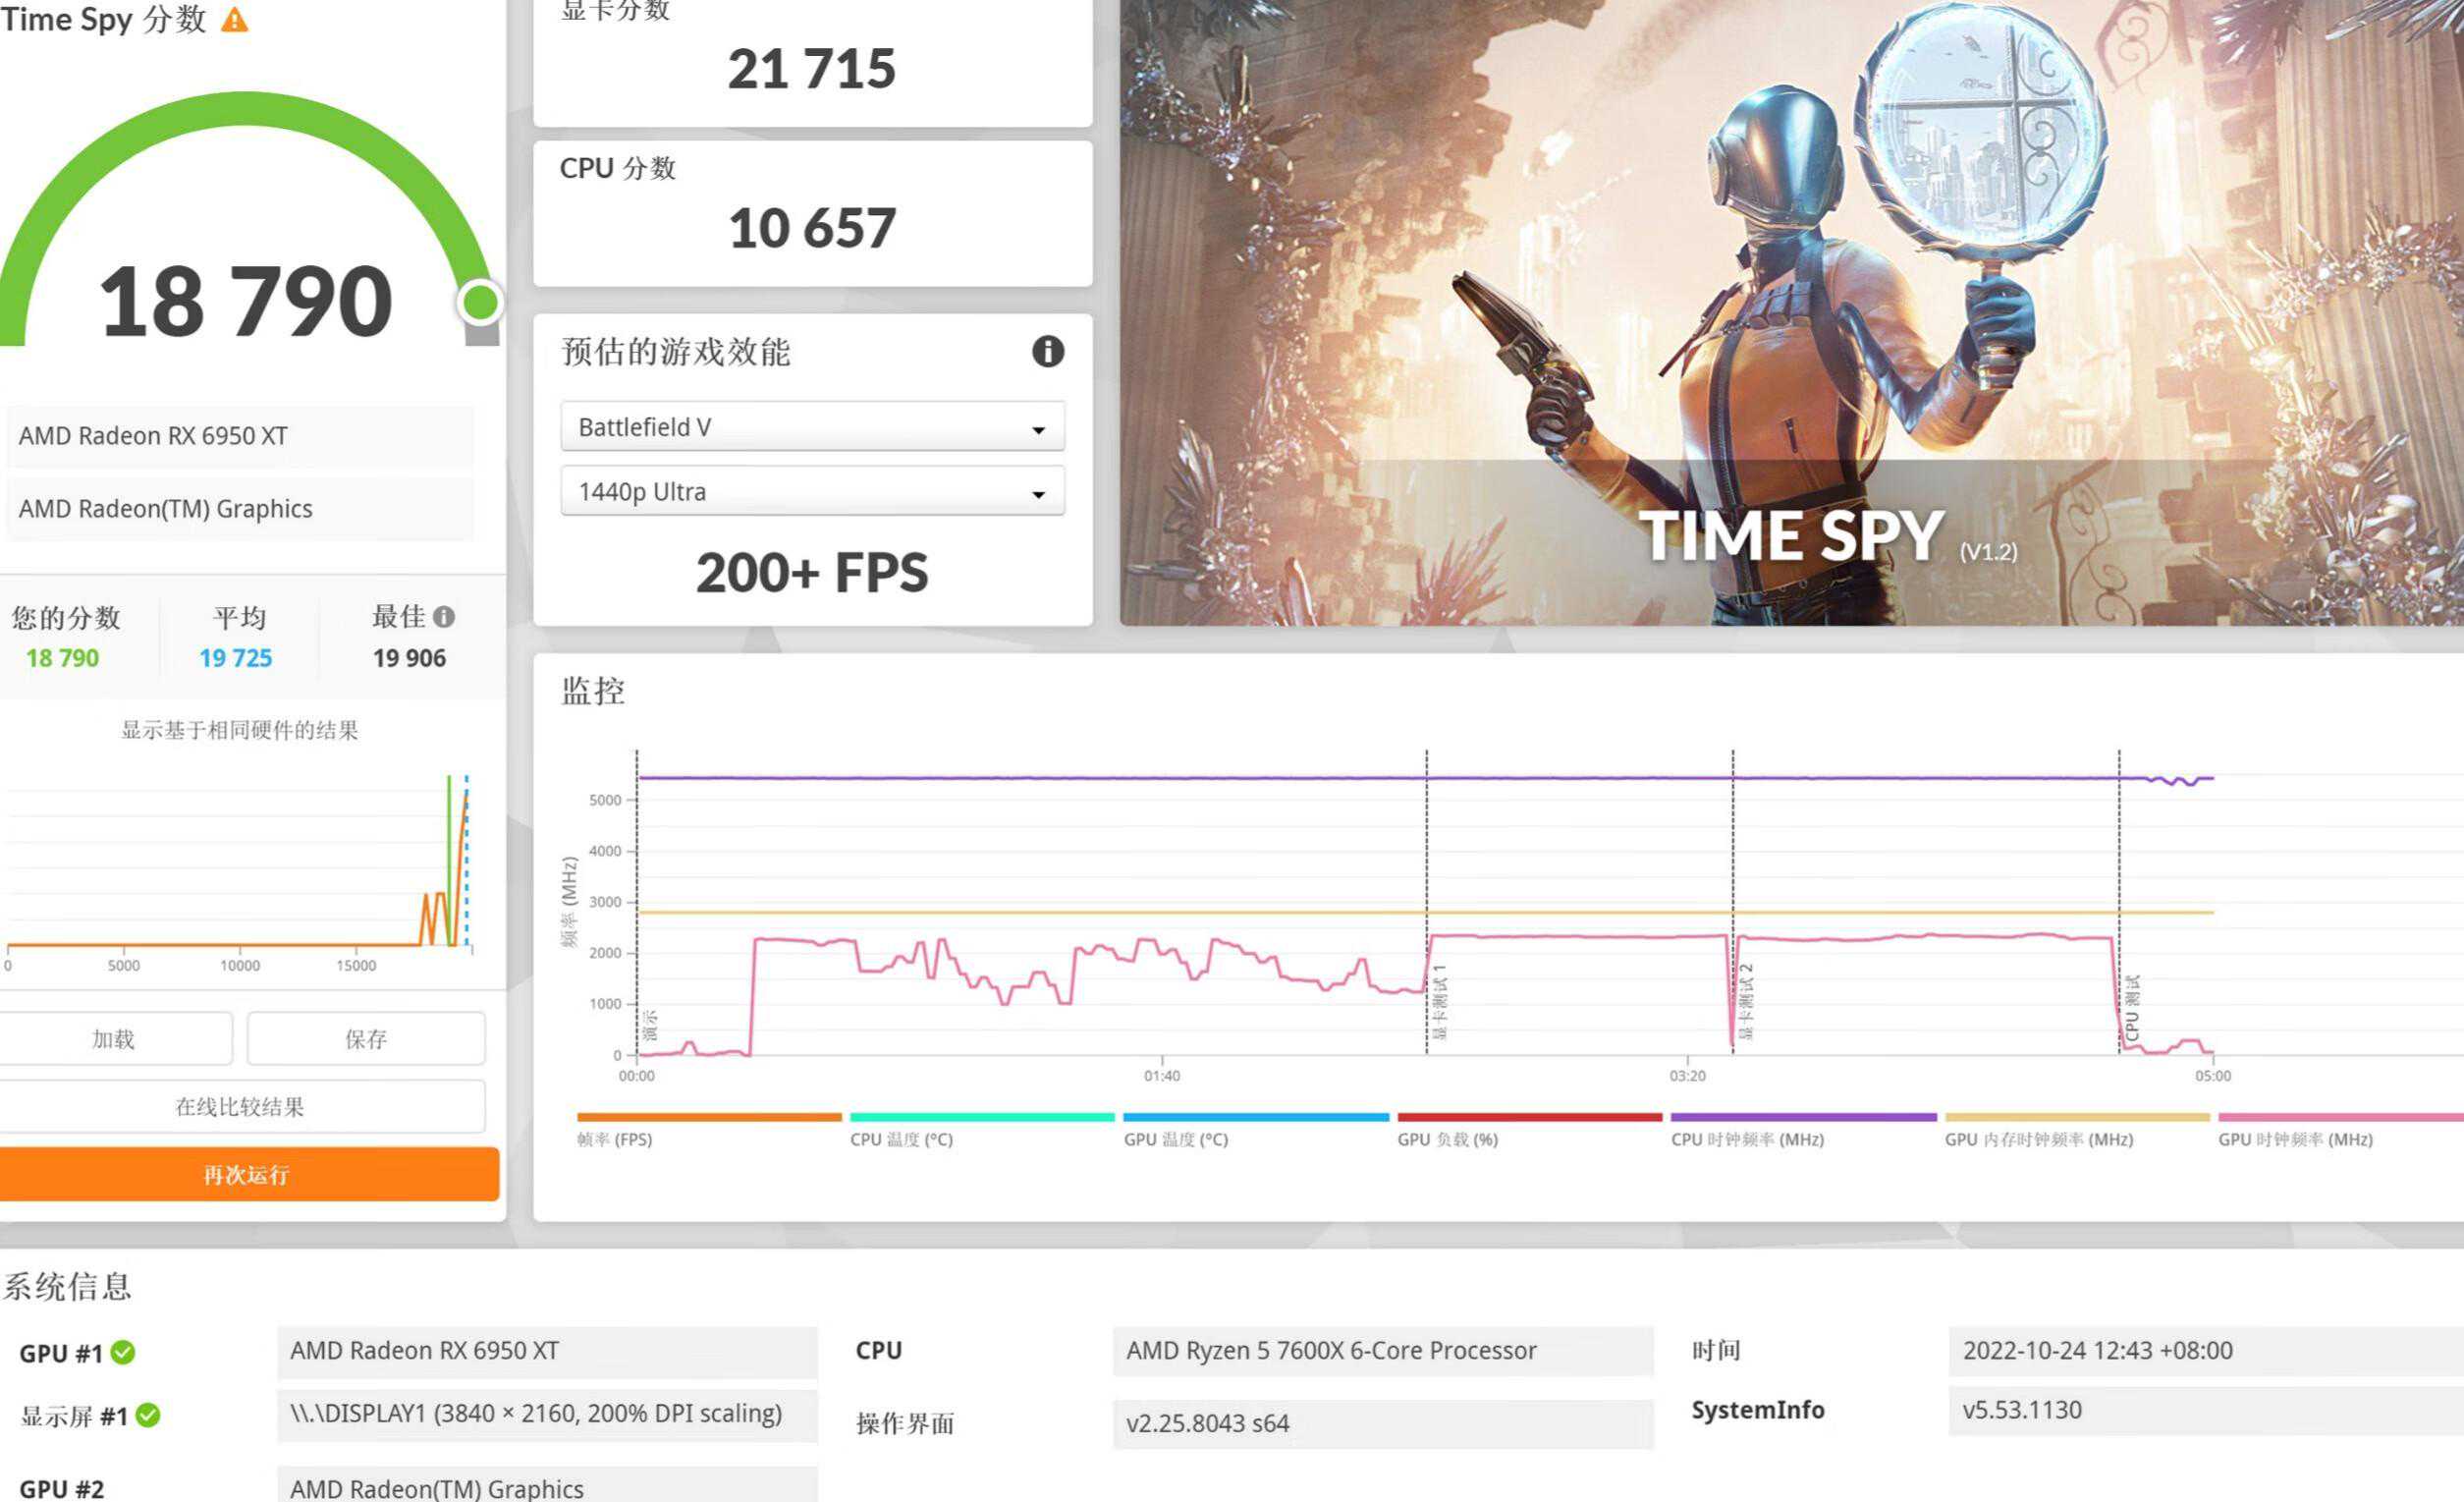Click the orange run again button
The width and height of the screenshot is (2464, 1502).
tap(247, 1174)
